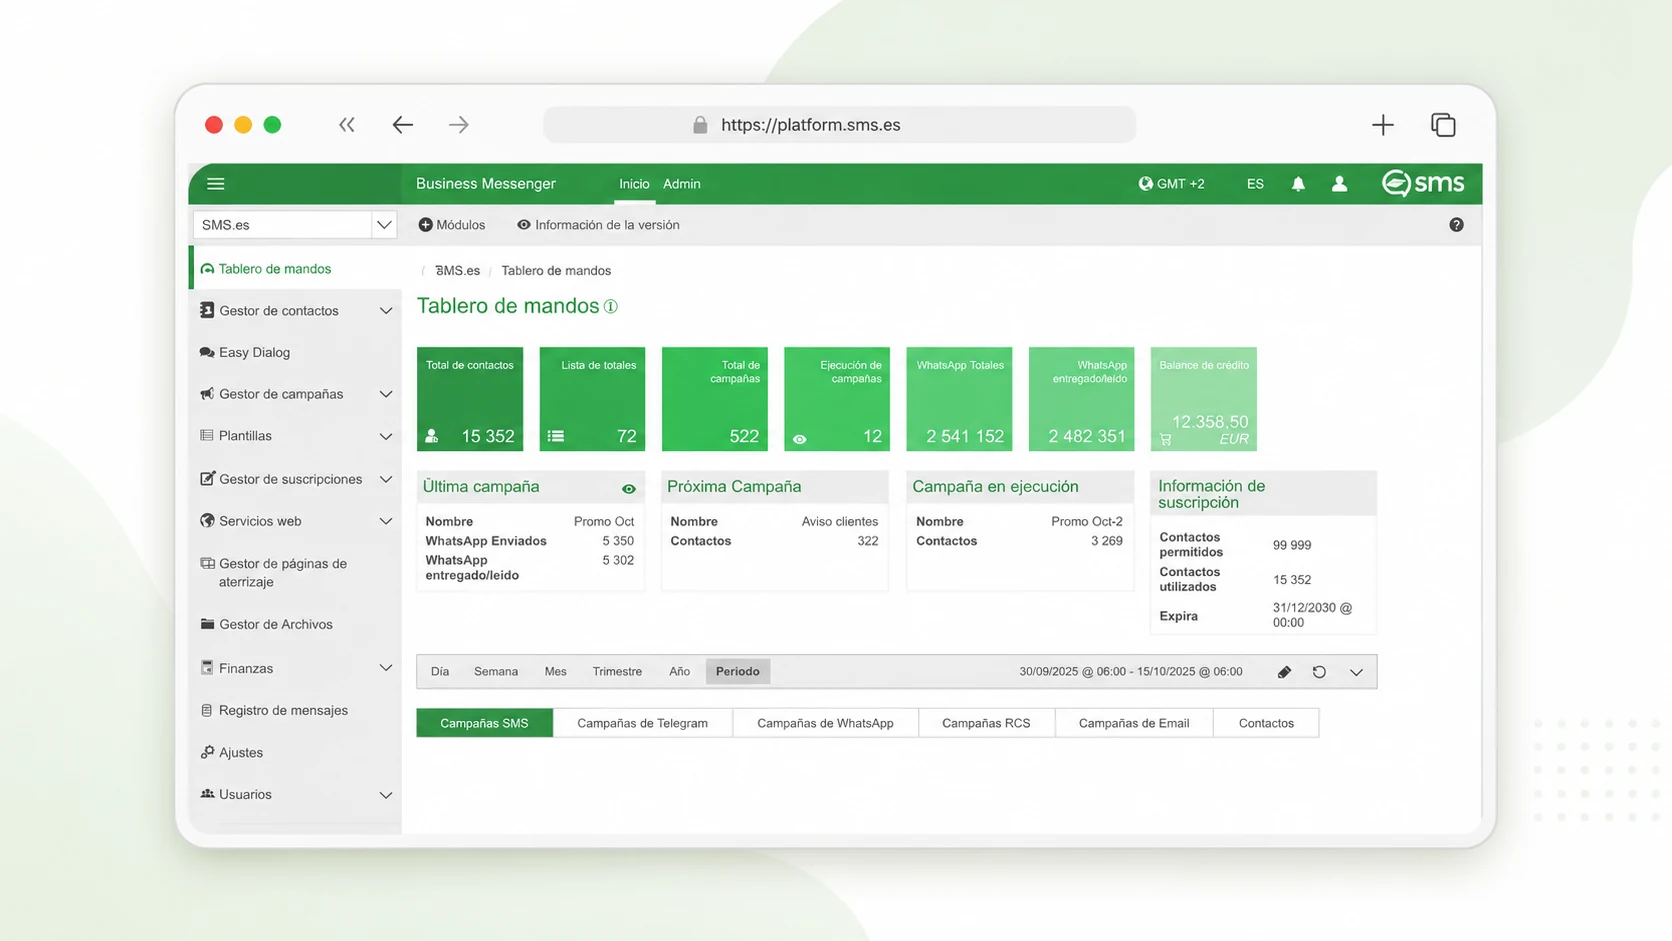
Task: Click WhatsApp Totales stat card
Action: (959, 399)
